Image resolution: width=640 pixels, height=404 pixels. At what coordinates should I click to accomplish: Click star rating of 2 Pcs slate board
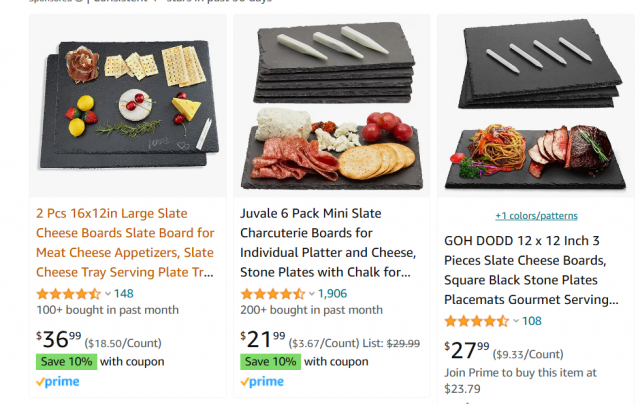[68, 293]
